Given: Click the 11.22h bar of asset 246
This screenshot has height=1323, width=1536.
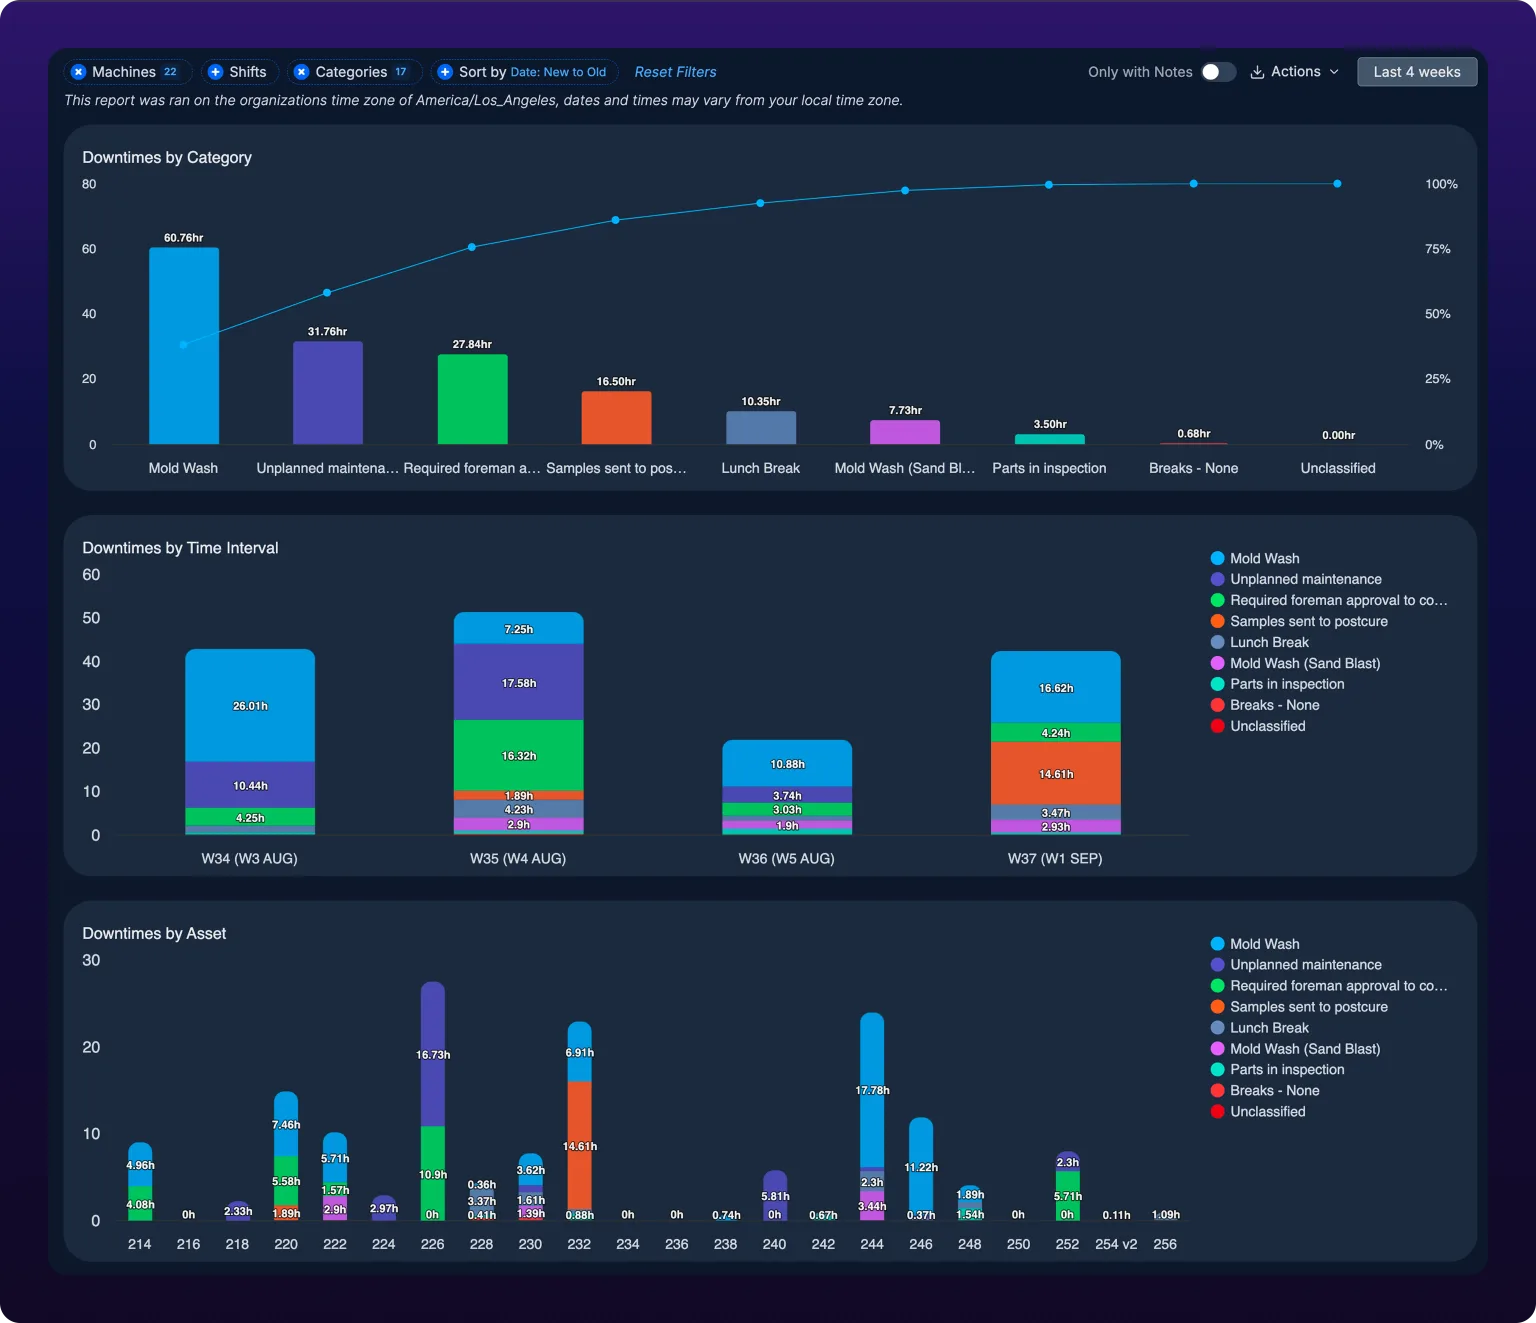Looking at the screenshot, I should [x=921, y=1165].
